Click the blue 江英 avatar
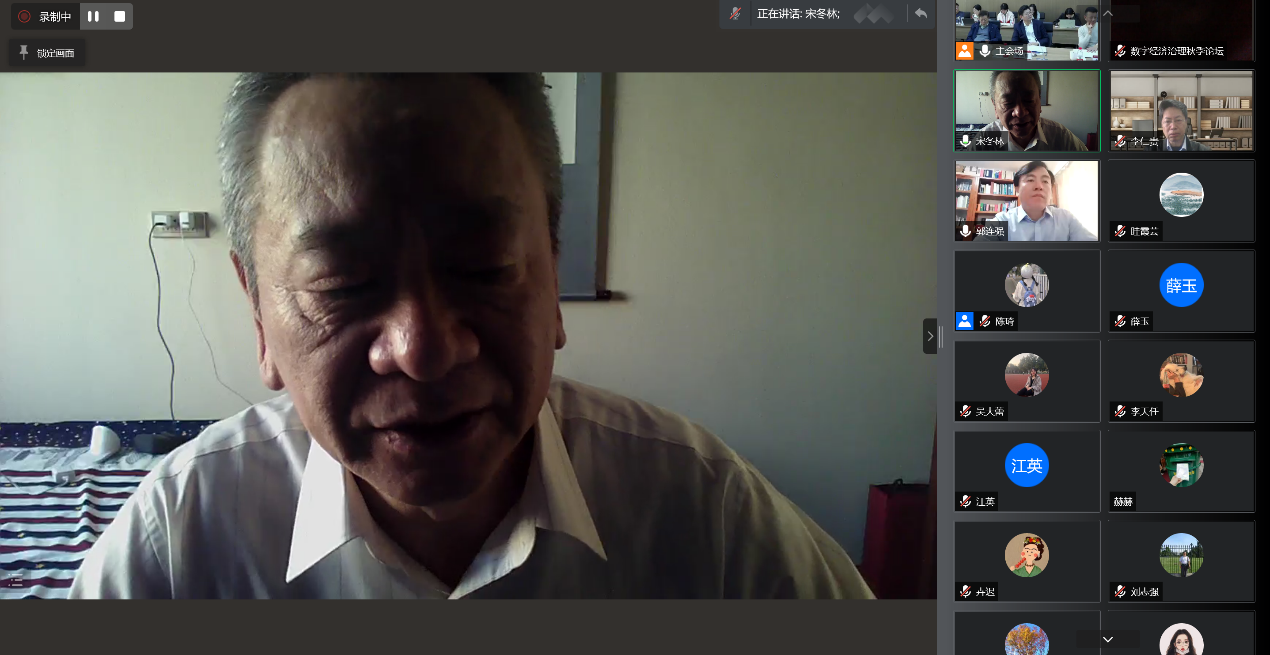The height and width of the screenshot is (655, 1270). pyautogui.click(x=1027, y=466)
